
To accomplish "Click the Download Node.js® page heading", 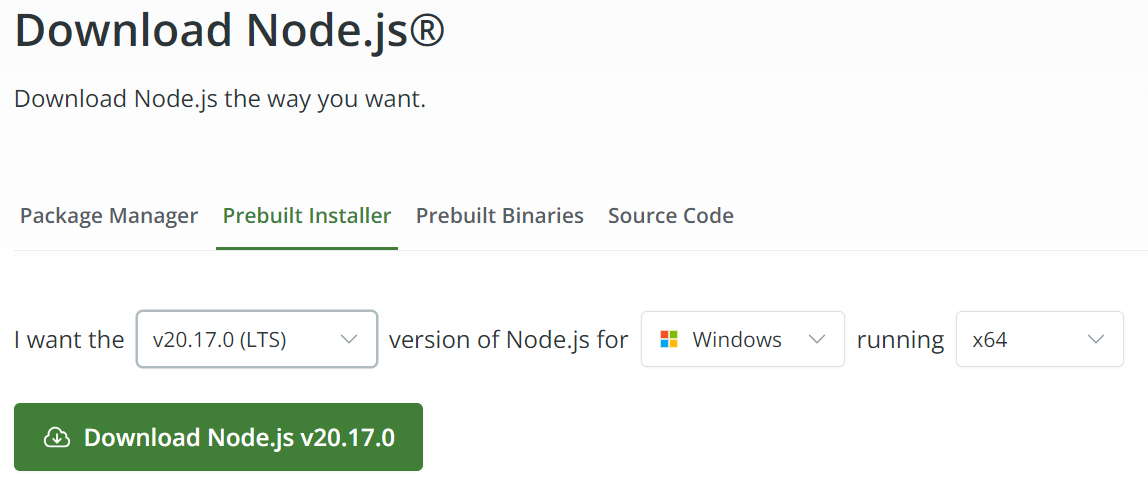I will point(229,31).
